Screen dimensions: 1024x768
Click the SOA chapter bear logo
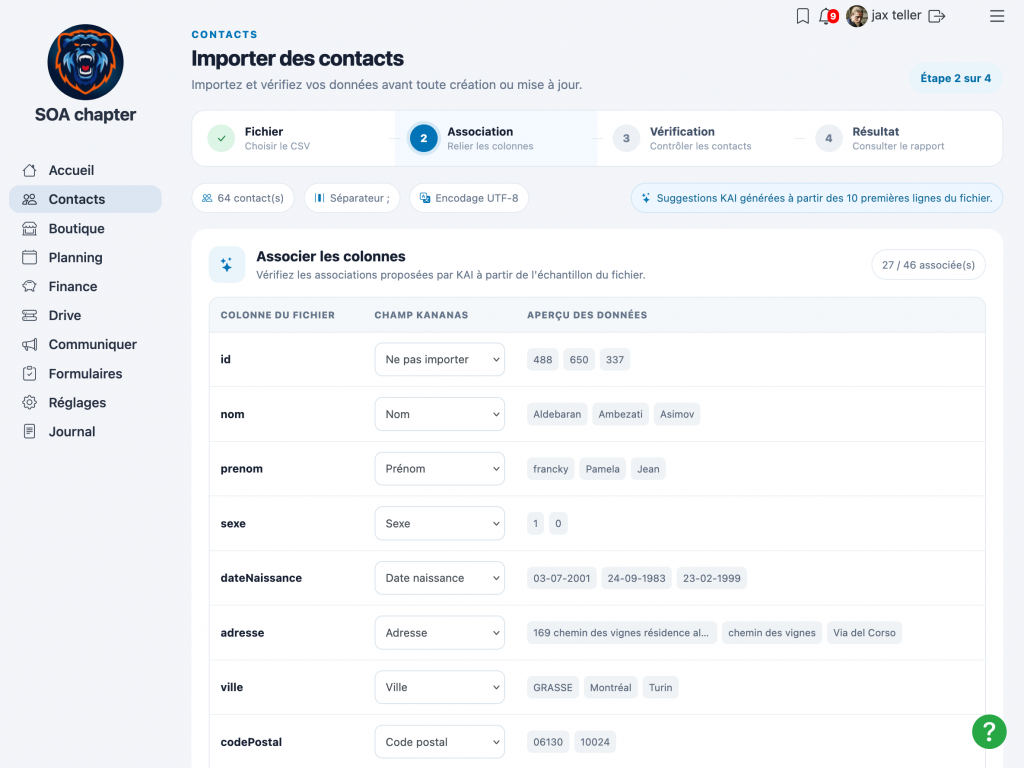pyautogui.click(x=86, y=62)
